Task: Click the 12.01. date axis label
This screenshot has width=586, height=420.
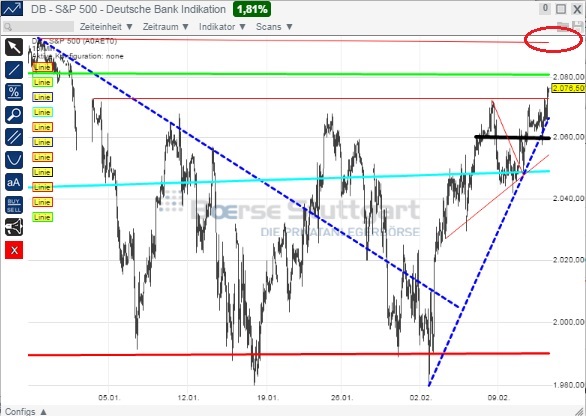Action: 188,397
